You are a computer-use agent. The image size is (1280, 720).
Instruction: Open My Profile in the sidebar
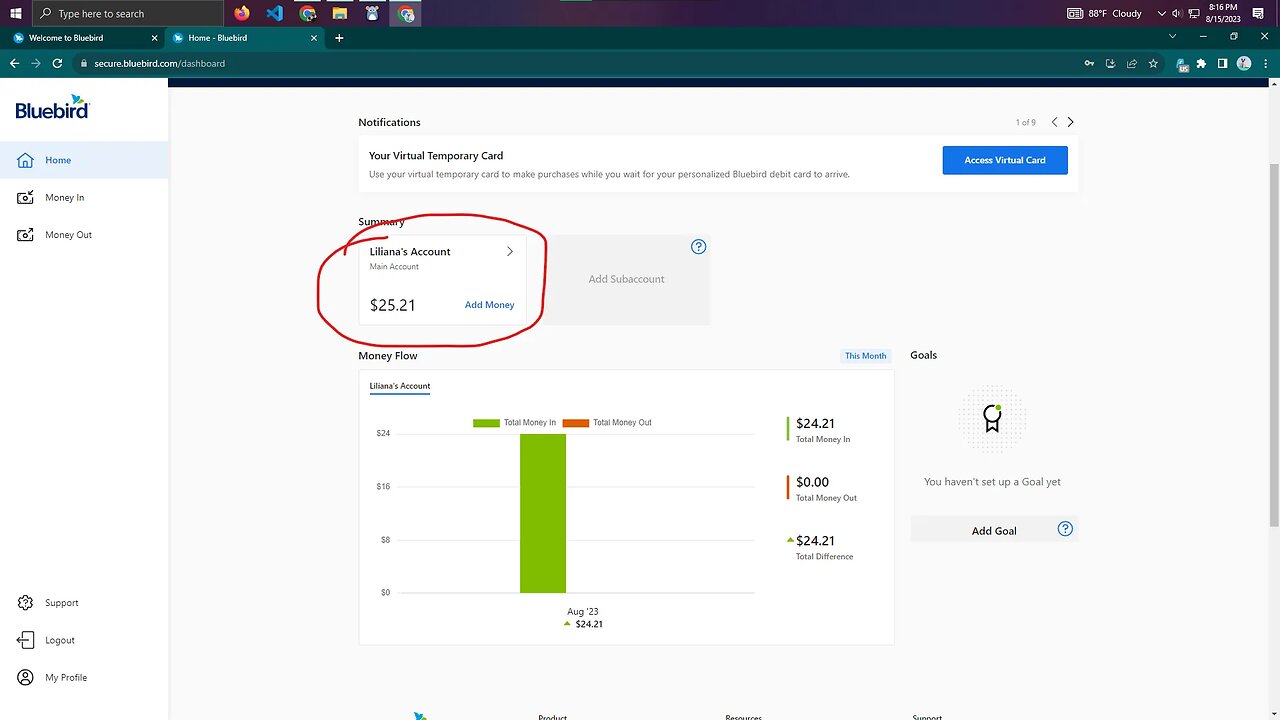(x=65, y=678)
